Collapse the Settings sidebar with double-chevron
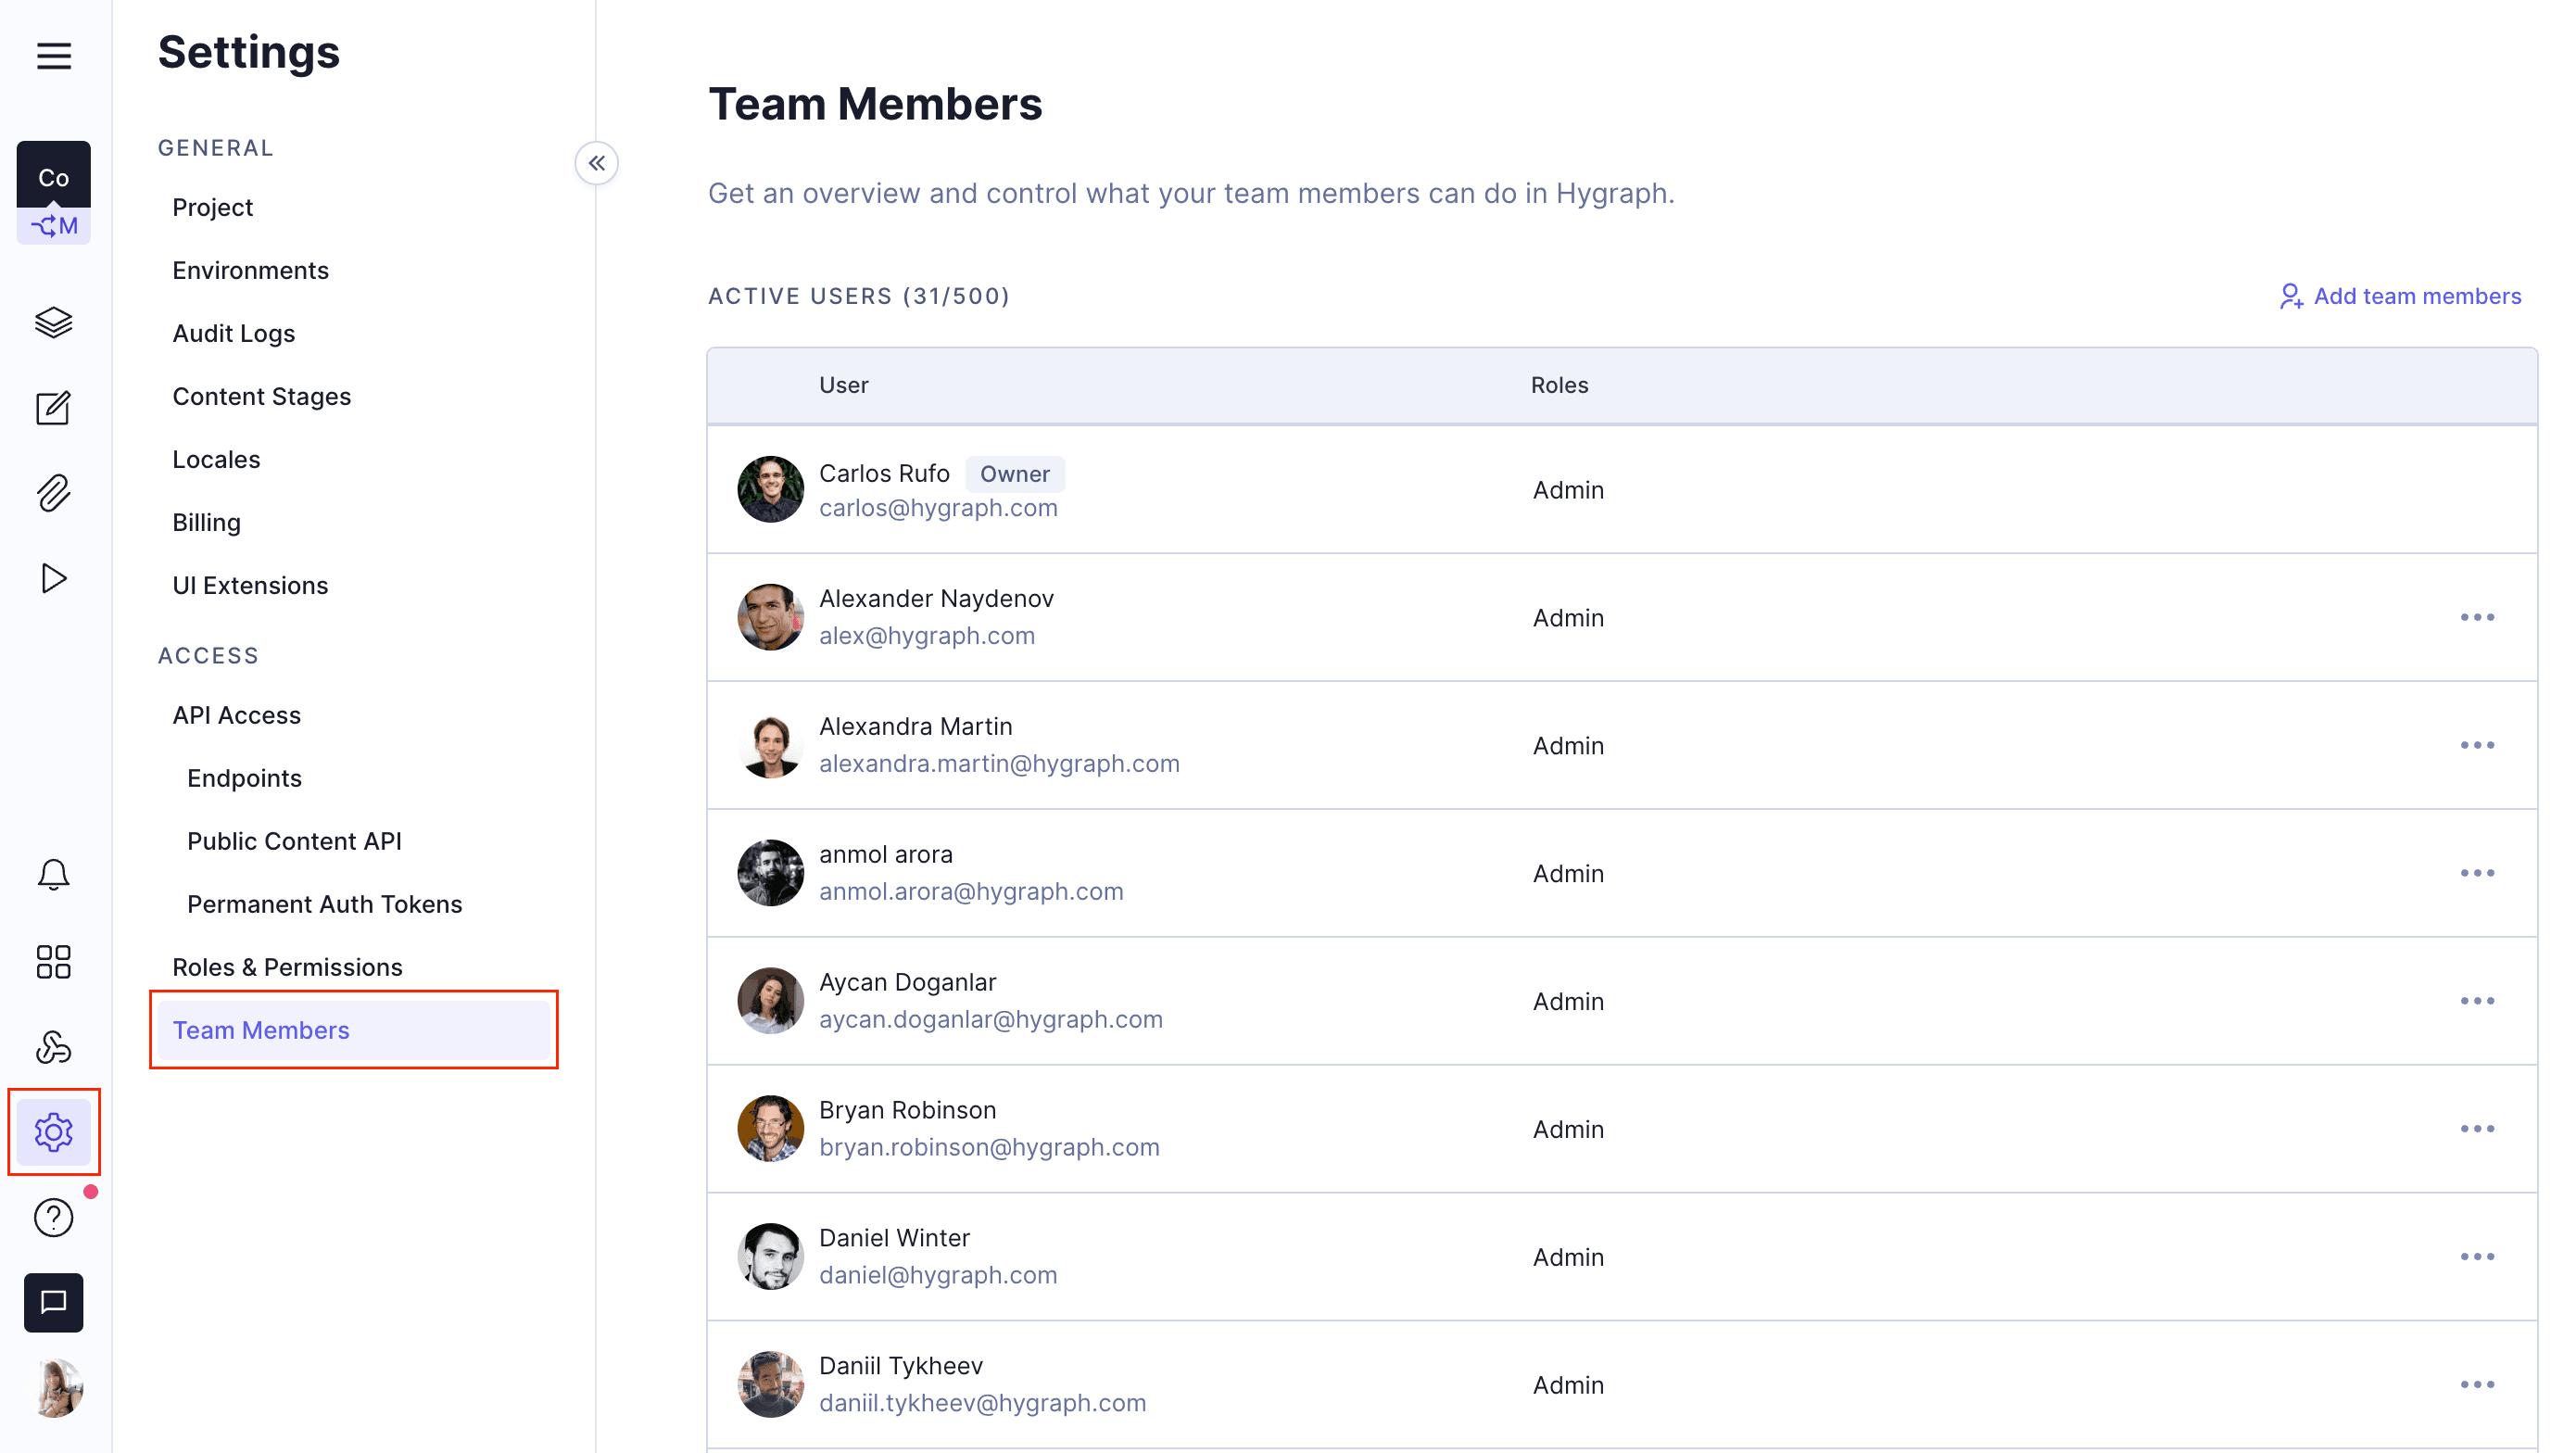The width and height of the screenshot is (2576, 1453). 597,163
